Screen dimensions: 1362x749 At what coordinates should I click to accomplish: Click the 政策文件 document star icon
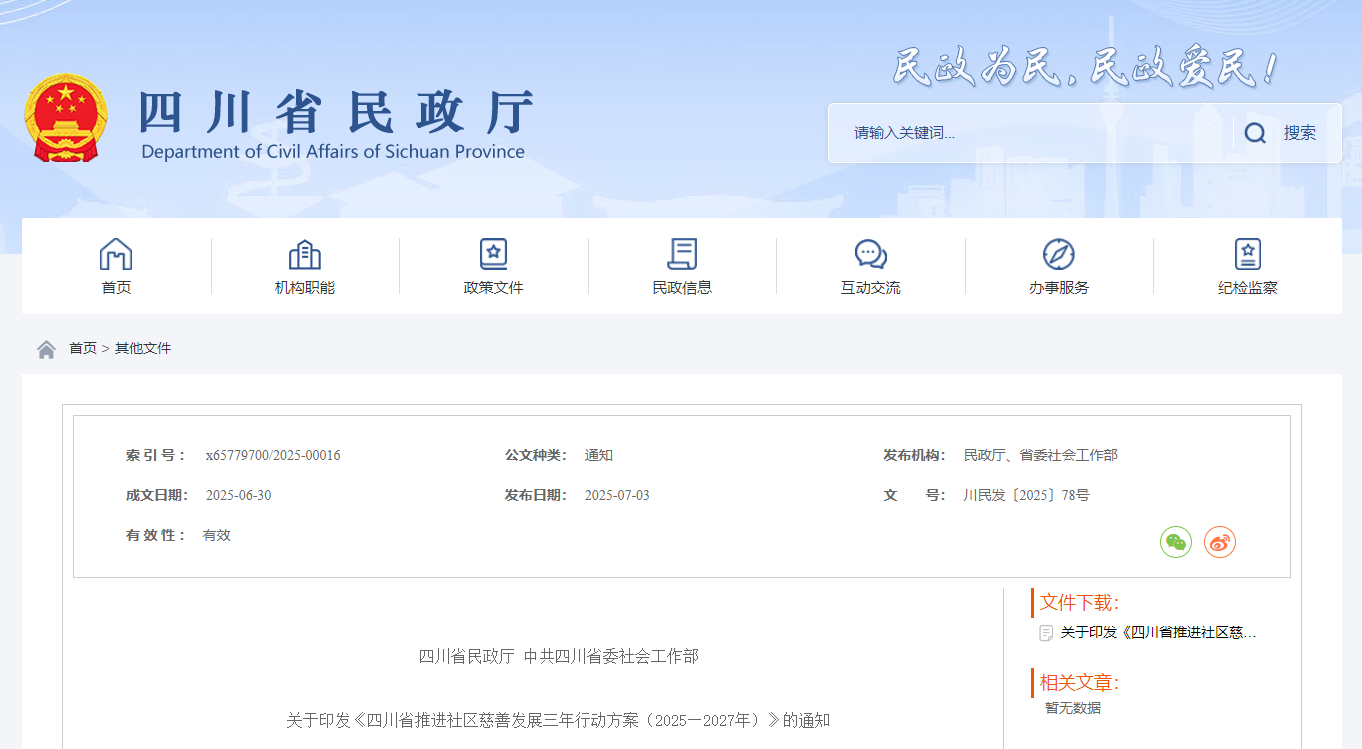coord(493,254)
